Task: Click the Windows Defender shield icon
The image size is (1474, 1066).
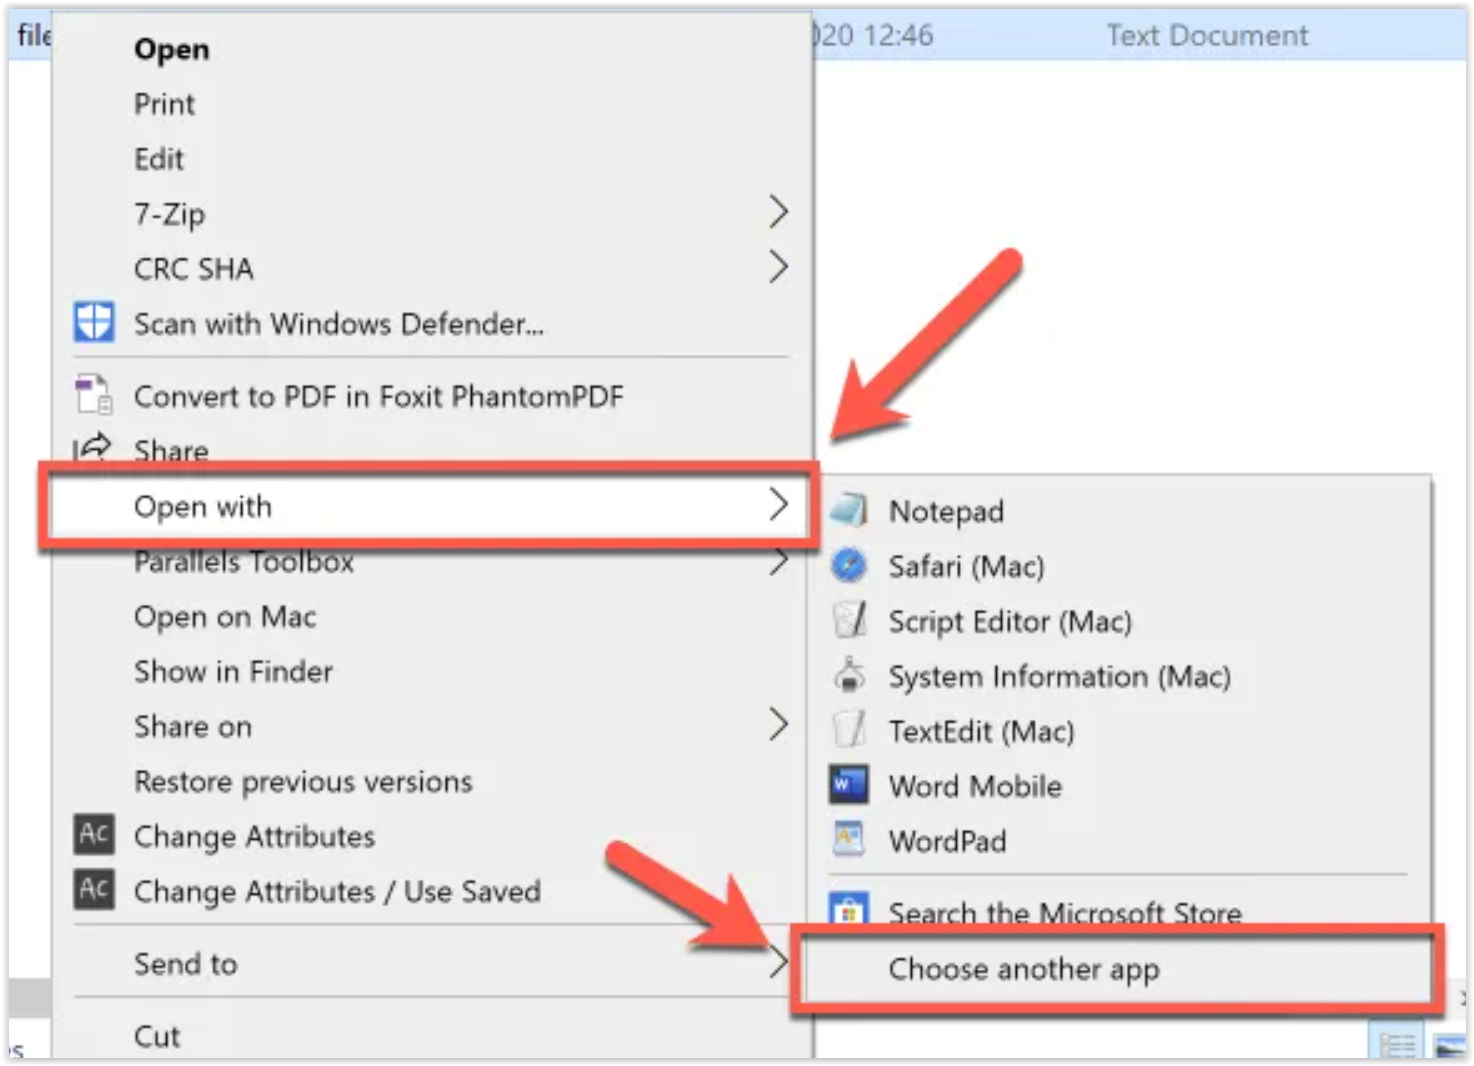Action: 94,323
